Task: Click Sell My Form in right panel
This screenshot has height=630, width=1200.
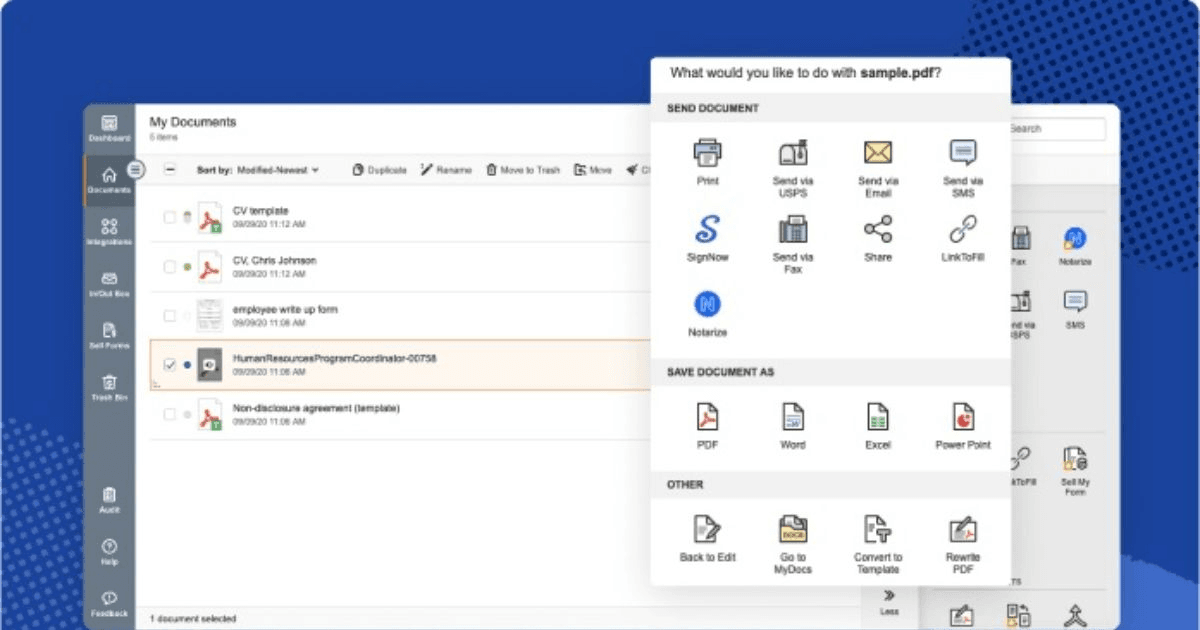Action: pyautogui.click(x=1076, y=470)
